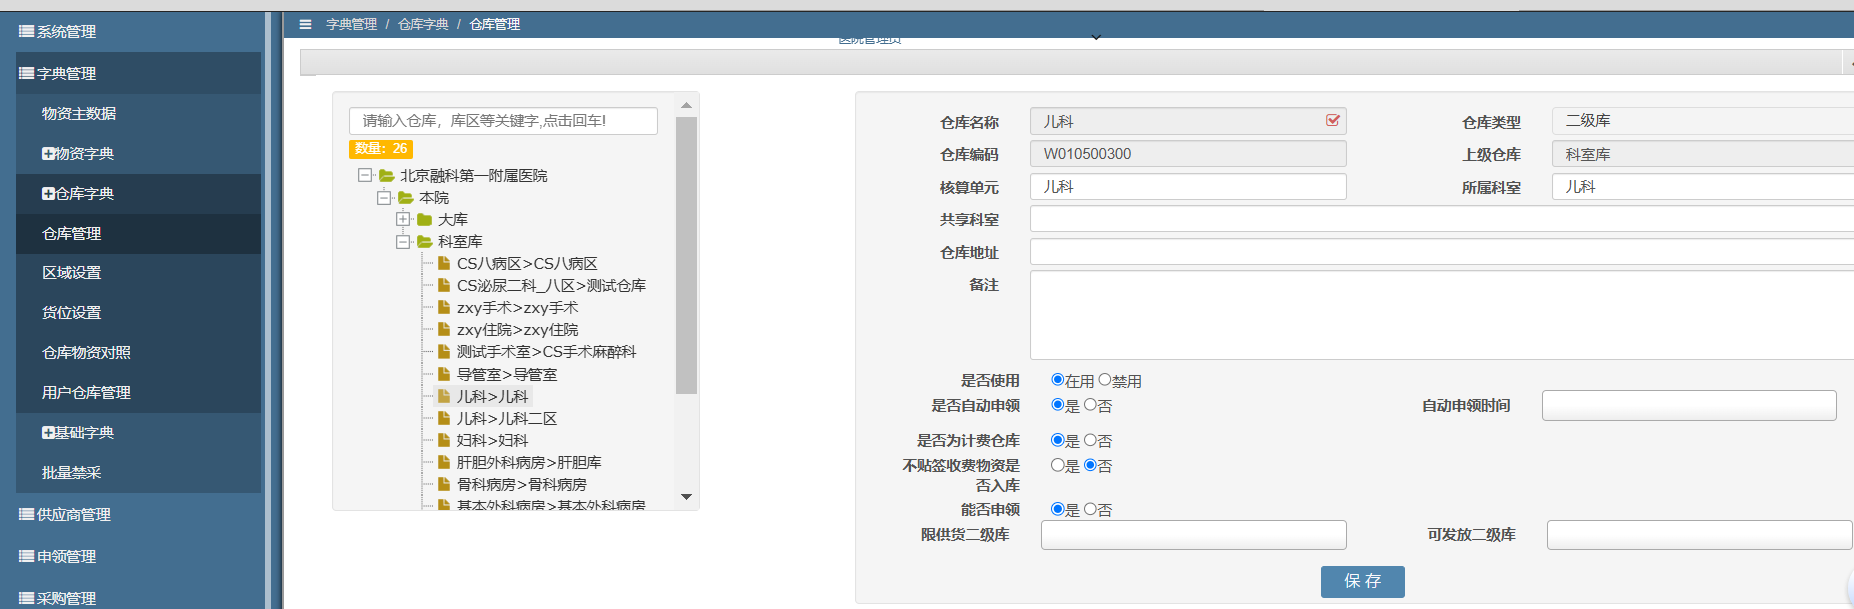
Task: Click the 保存 button
Action: click(x=1362, y=581)
